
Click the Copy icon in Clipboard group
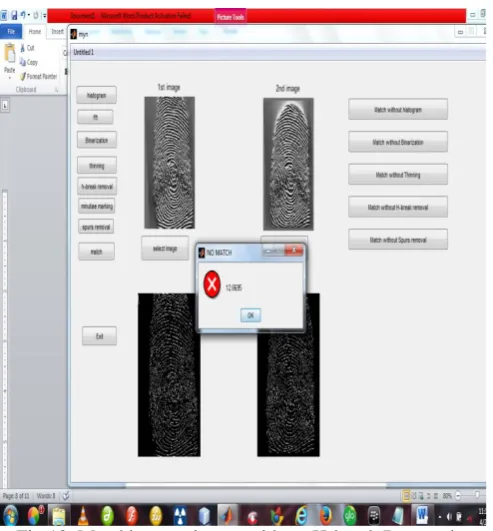23,62
